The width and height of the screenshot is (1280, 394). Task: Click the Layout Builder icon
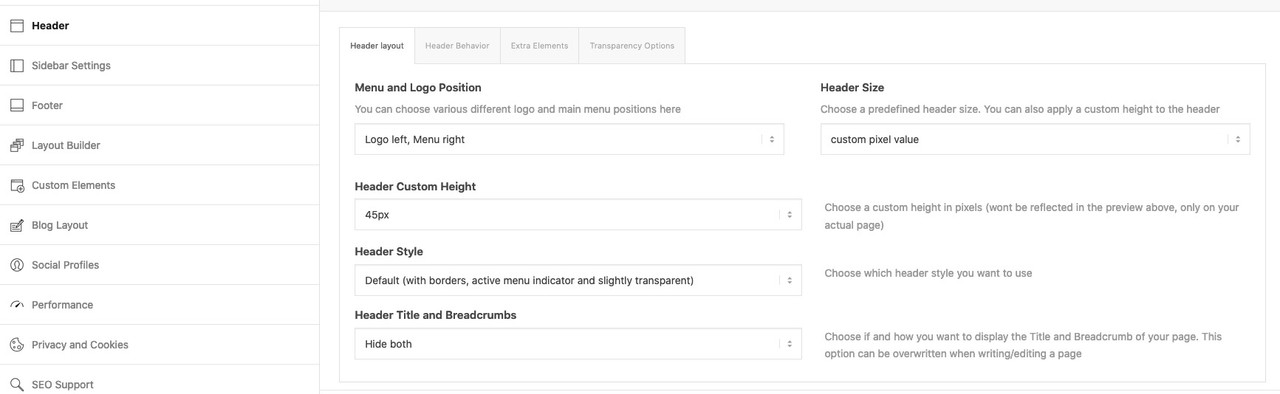[x=16, y=145]
